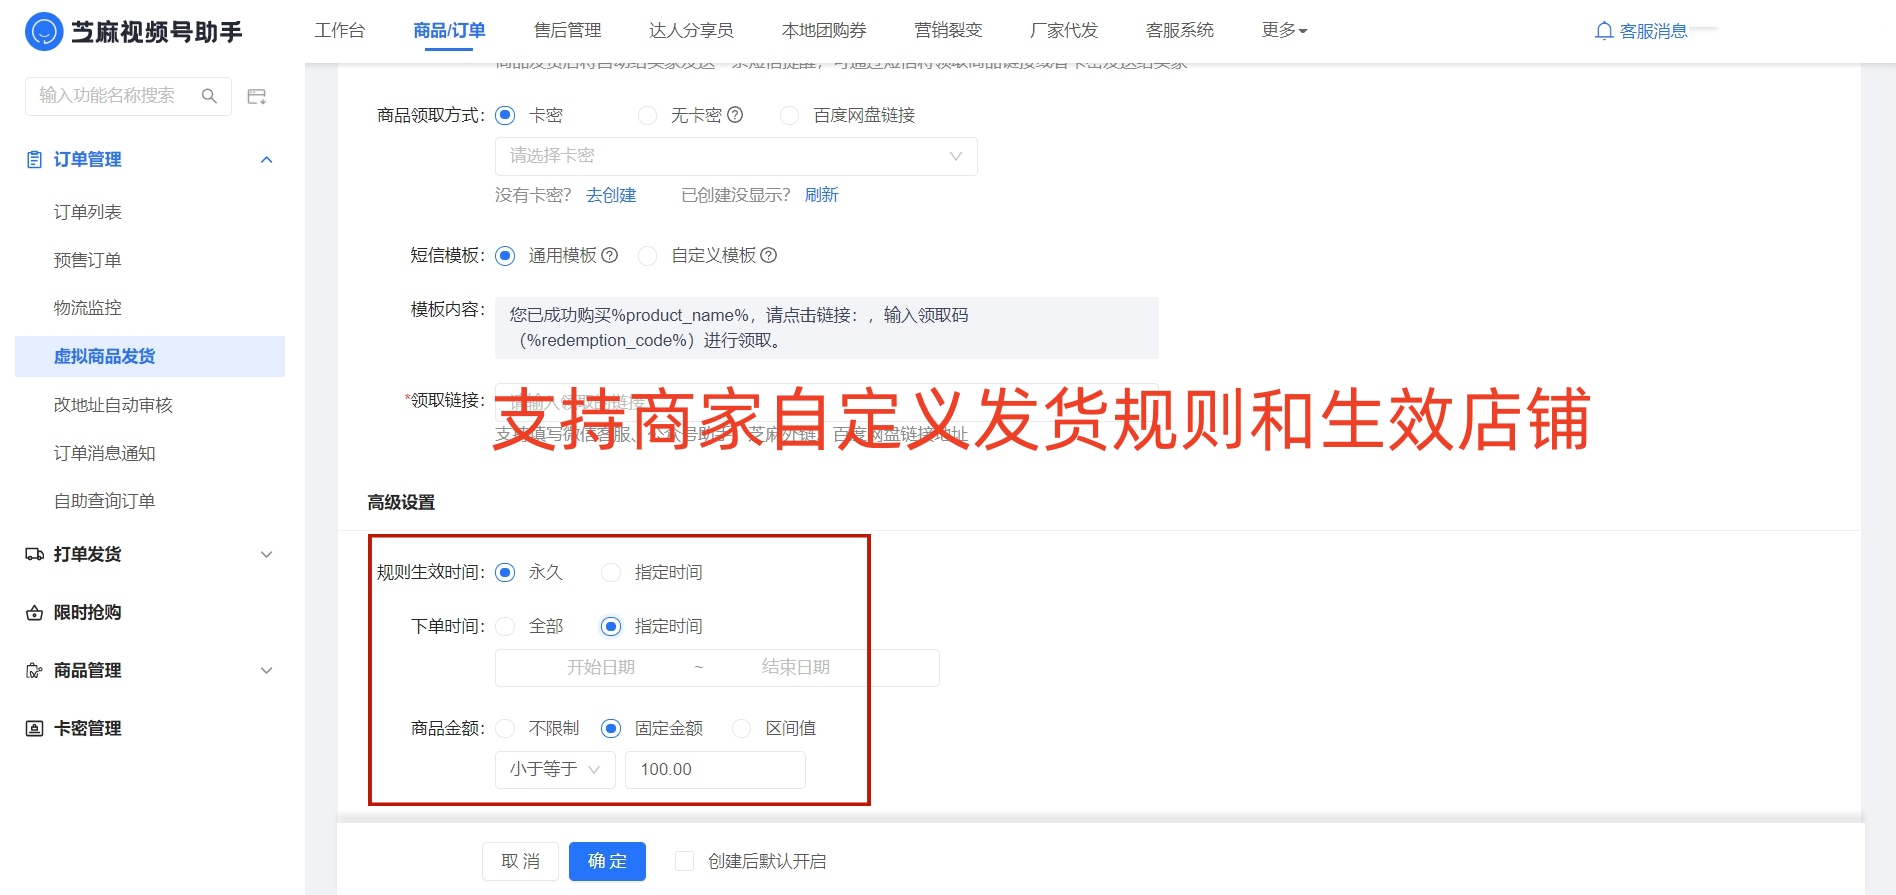The height and width of the screenshot is (895, 1896).
Task: Select the 百度网盘链接 radio option
Action: 790,115
